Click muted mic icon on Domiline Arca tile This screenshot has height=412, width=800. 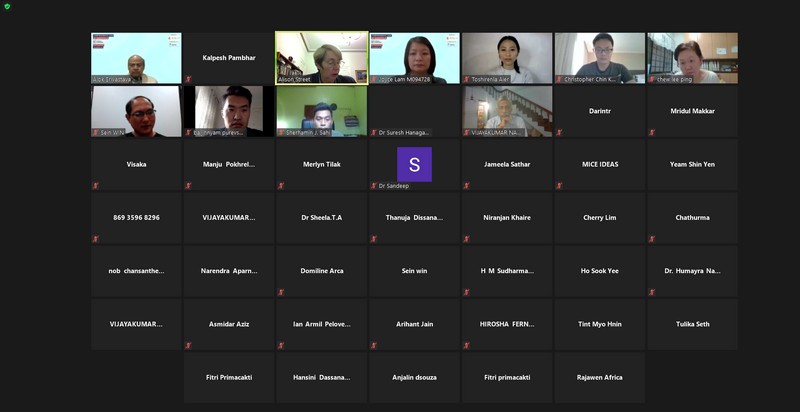click(x=281, y=292)
